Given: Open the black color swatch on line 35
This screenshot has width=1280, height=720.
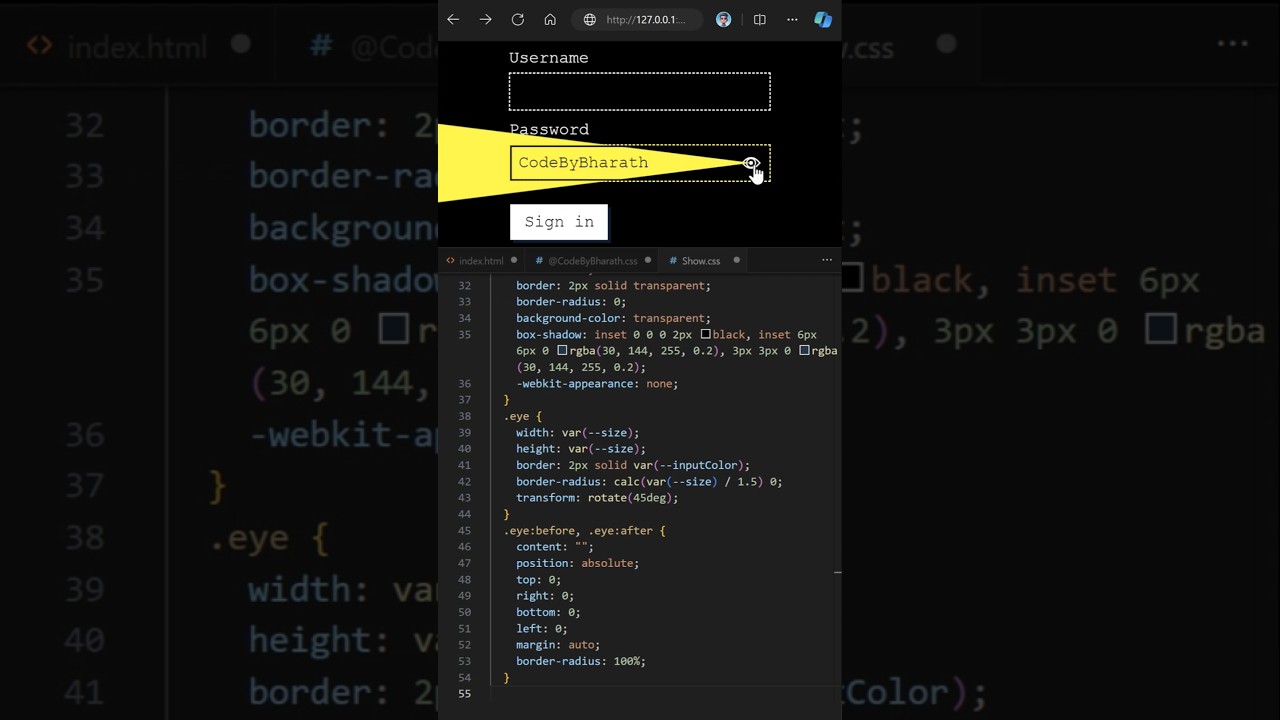Looking at the screenshot, I should pos(706,334).
